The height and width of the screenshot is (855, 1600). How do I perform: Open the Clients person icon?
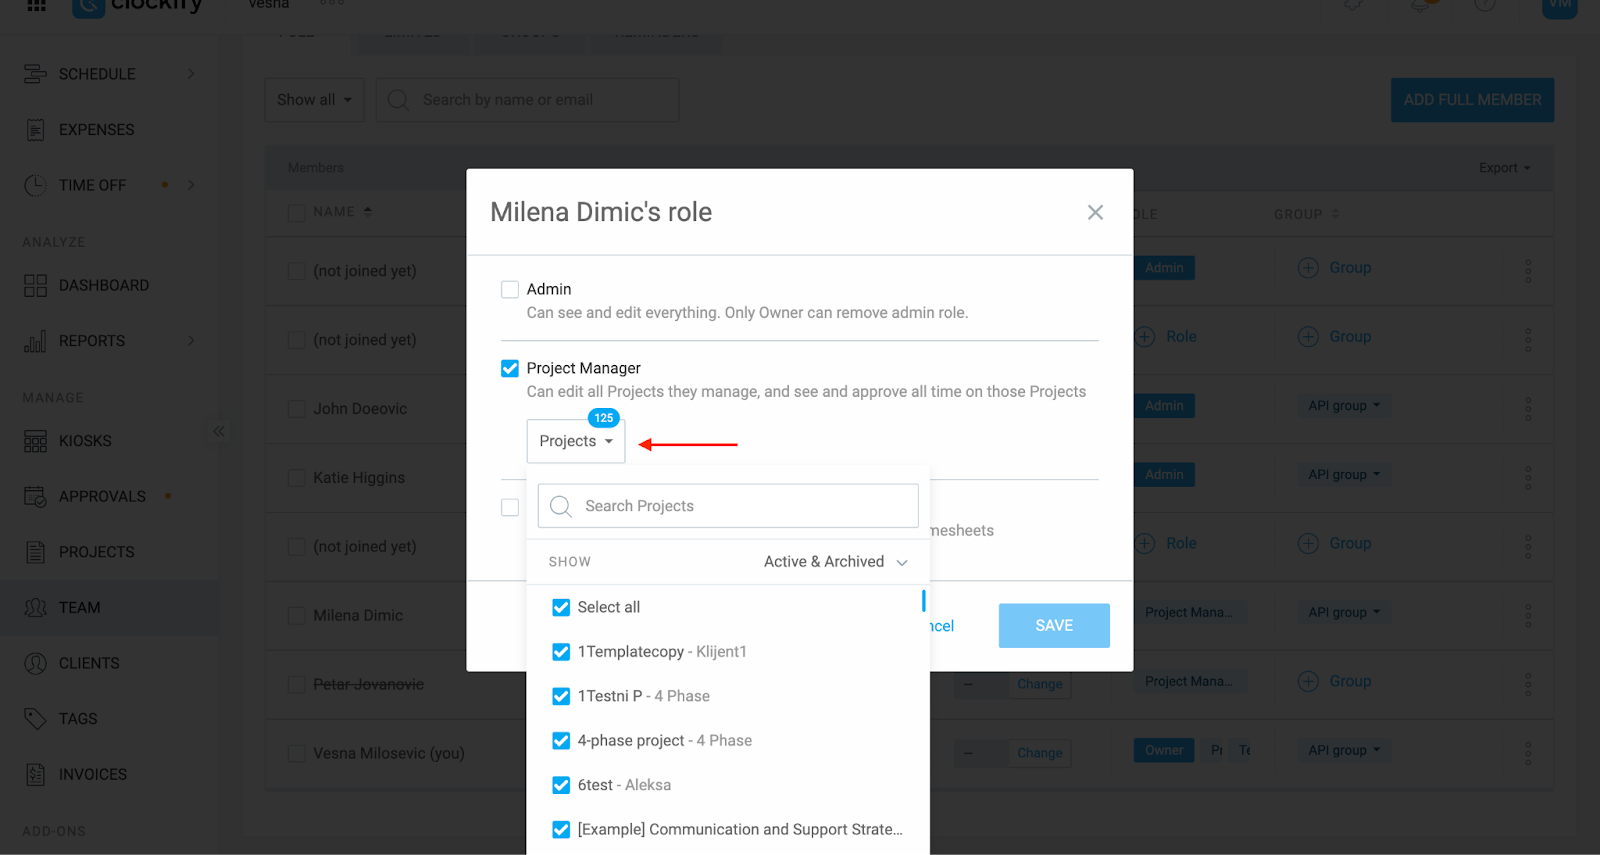click(35, 663)
